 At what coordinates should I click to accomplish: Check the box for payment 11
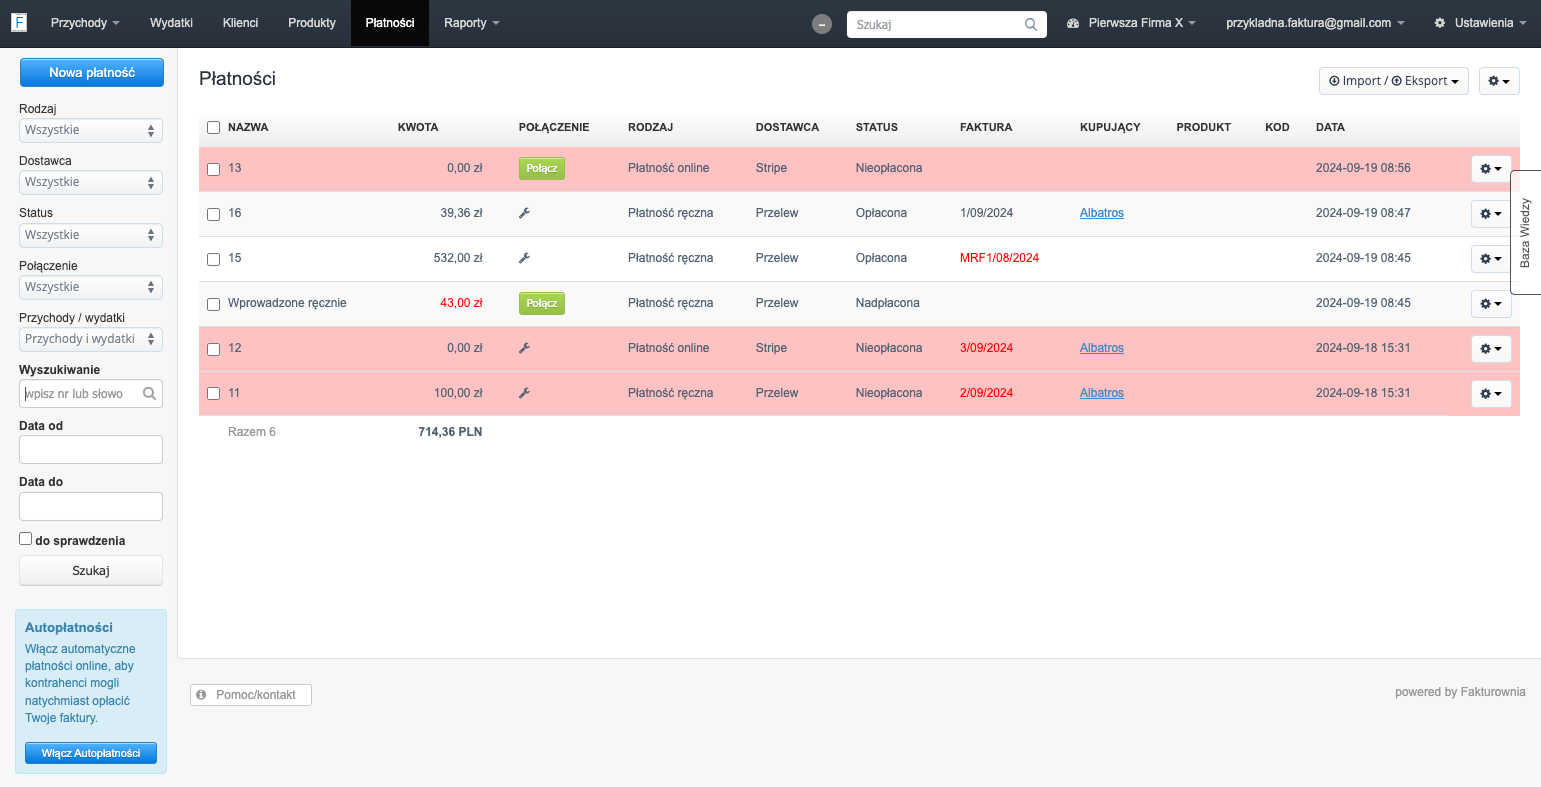pyautogui.click(x=213, y=394)
